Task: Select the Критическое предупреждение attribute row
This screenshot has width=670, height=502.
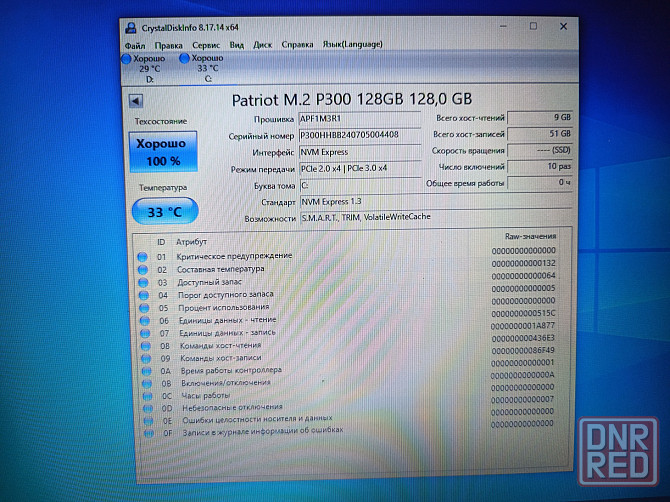Action: click(347, 254)
